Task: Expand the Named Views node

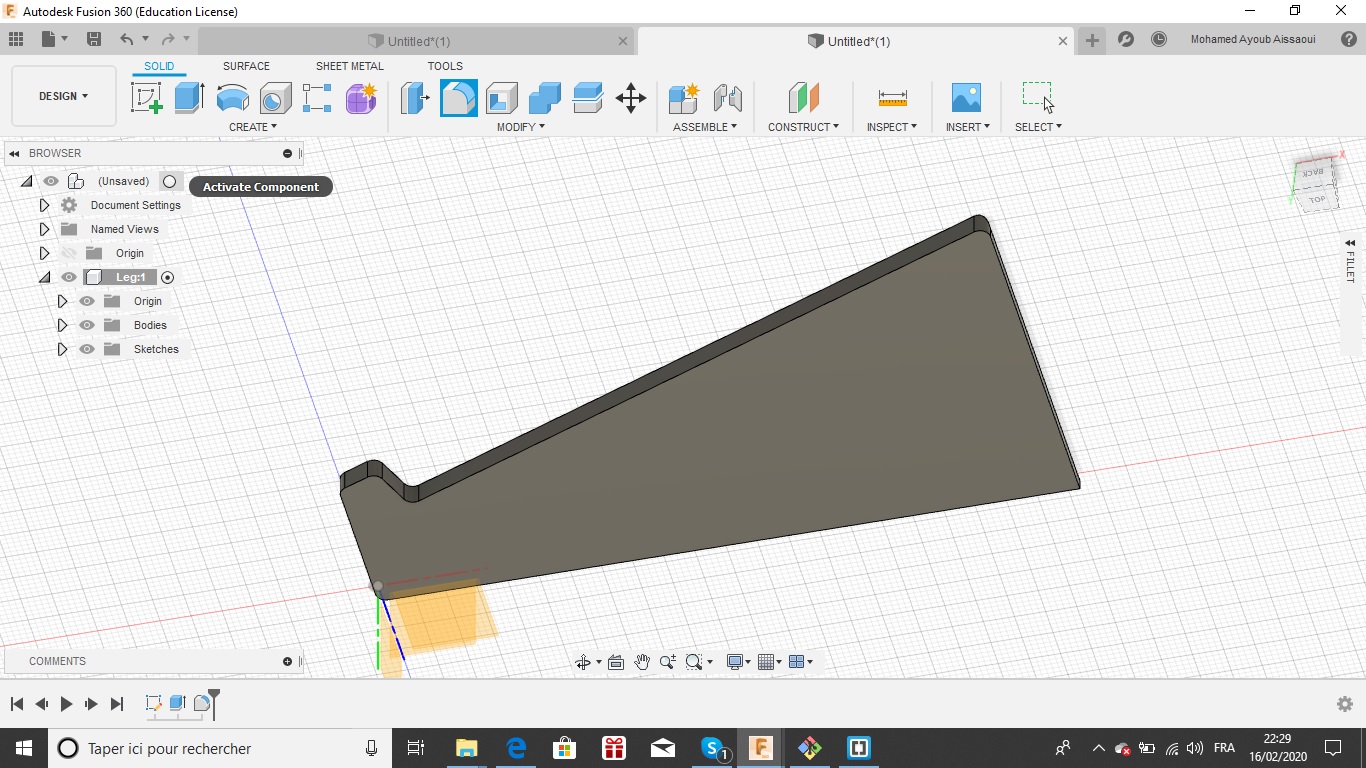Action: [x=44, y=229]
